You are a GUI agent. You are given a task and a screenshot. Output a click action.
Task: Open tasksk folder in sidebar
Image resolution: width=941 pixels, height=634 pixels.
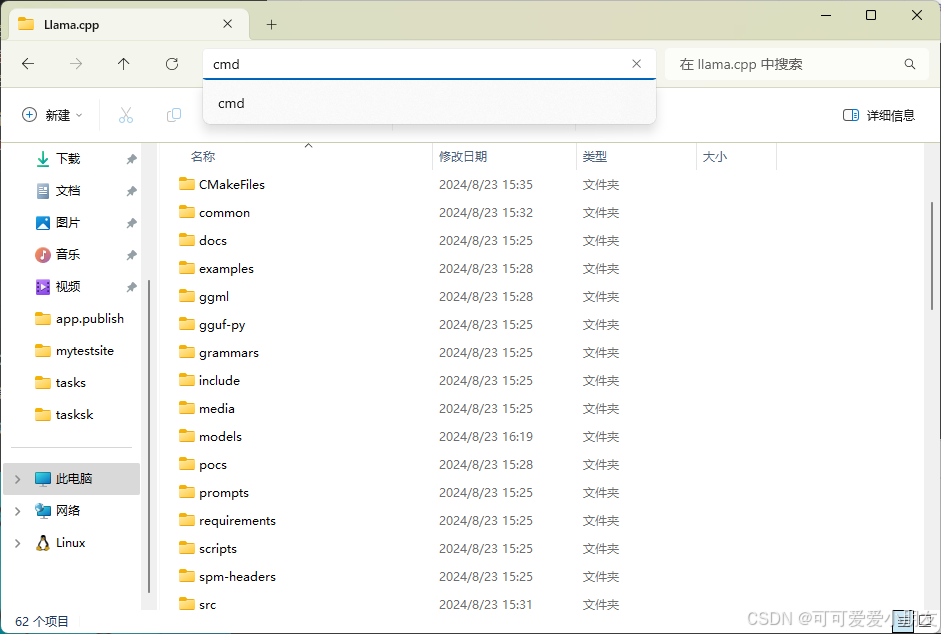[x=64, y=414]
